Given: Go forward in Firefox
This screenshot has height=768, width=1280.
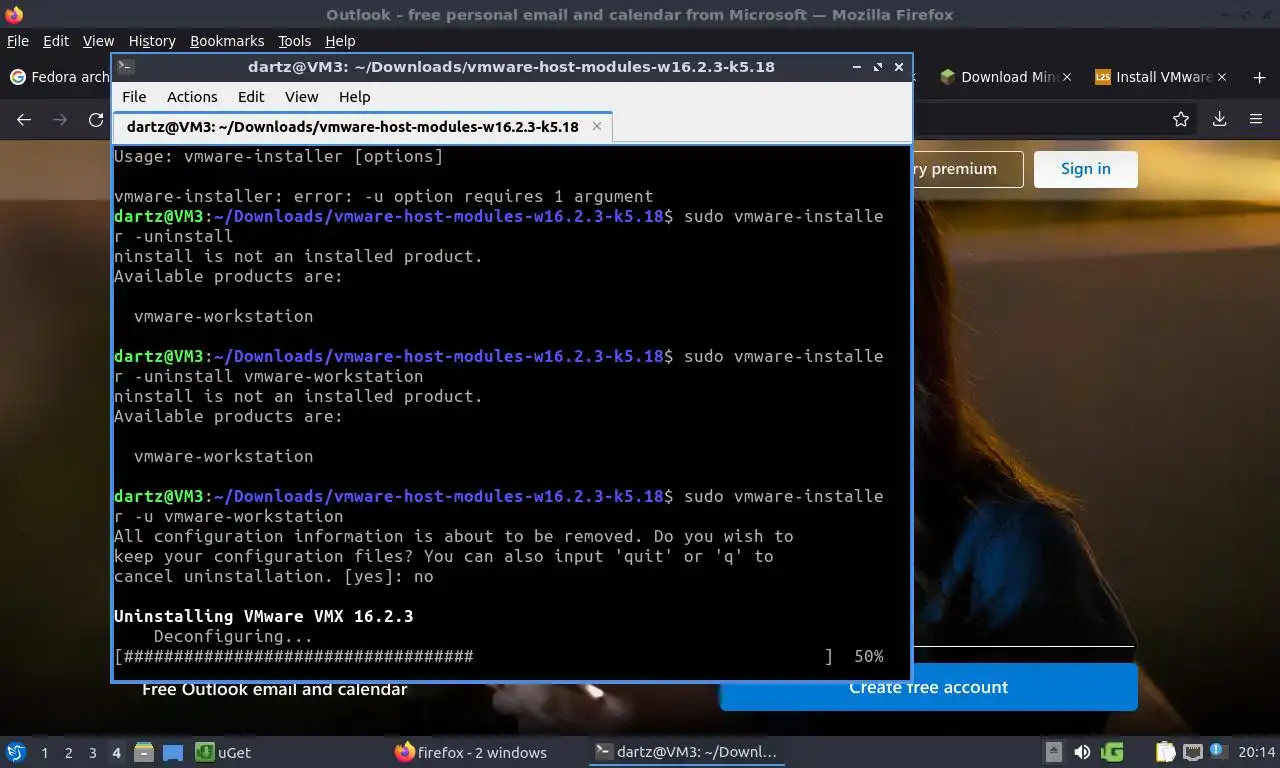Looking at the screenshot, I should 60,119.
